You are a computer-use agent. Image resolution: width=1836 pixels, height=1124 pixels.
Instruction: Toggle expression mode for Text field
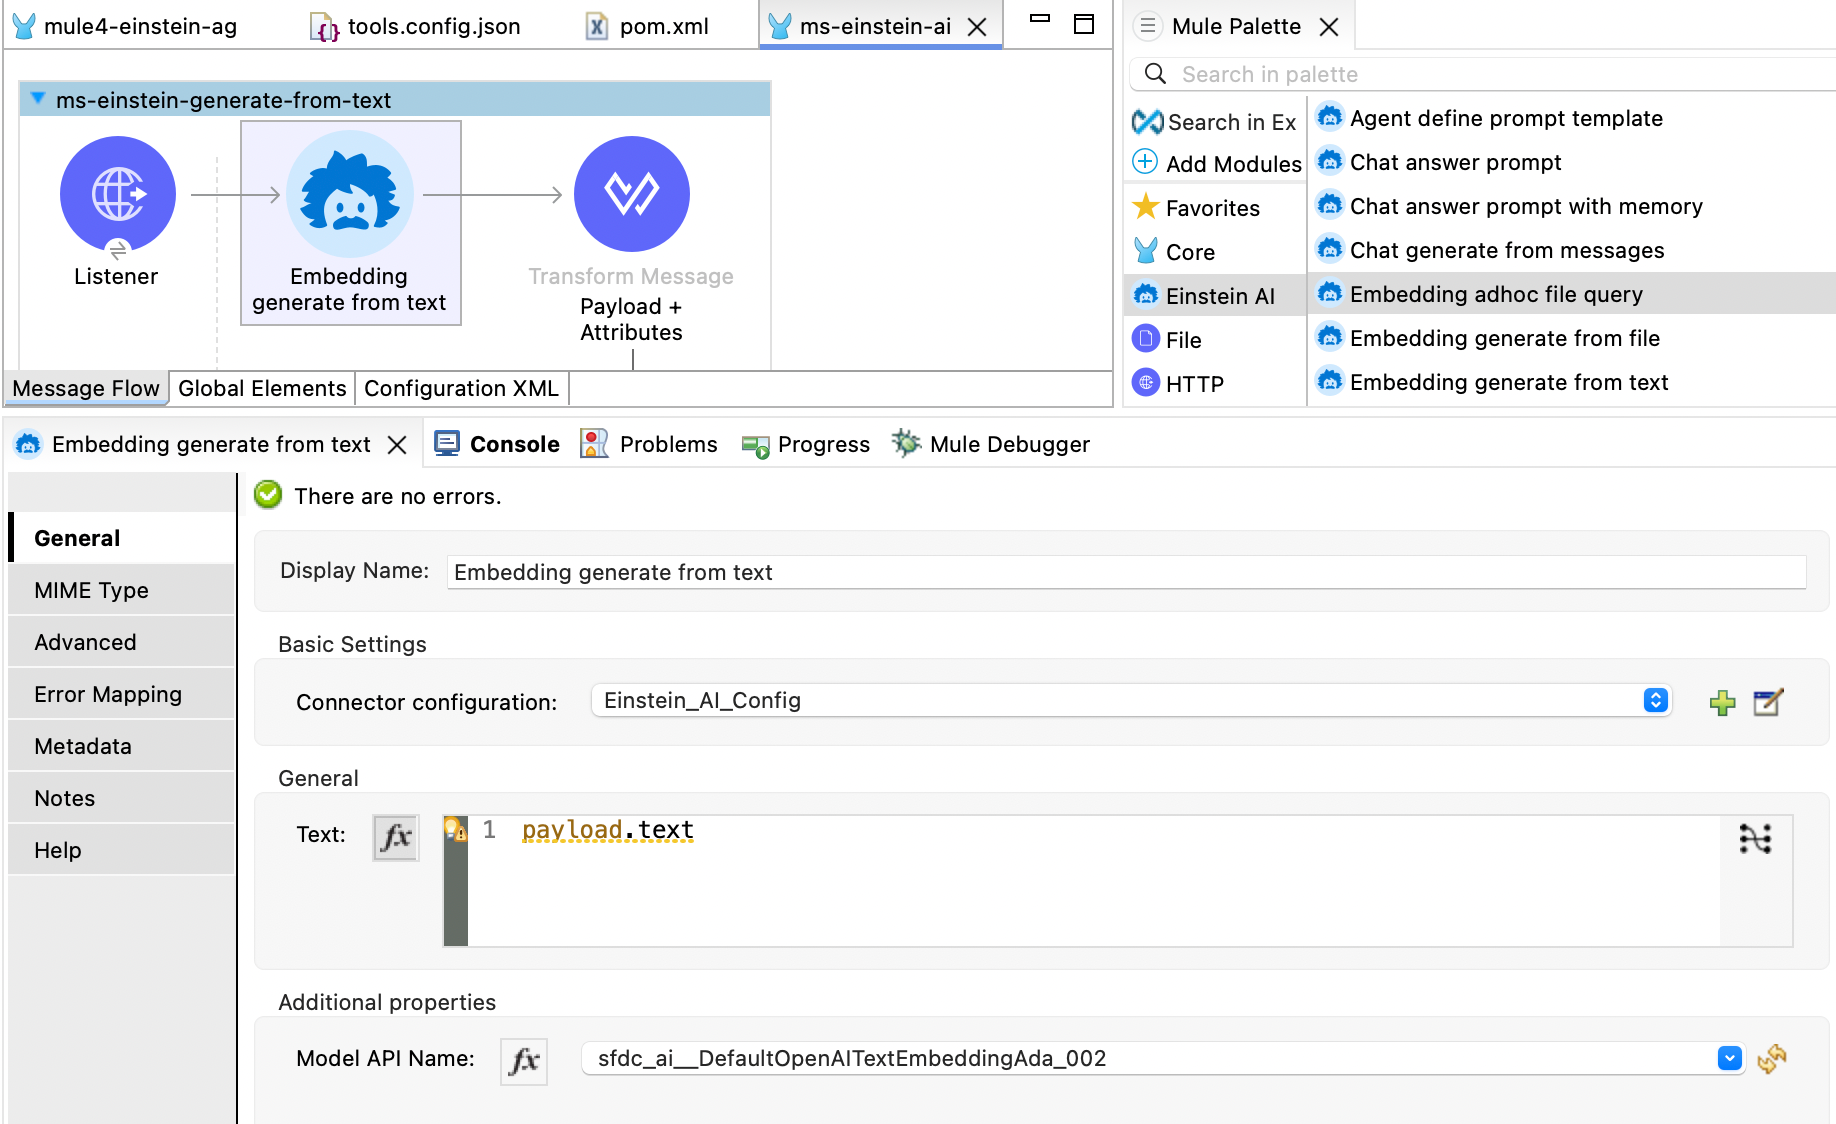396,837
